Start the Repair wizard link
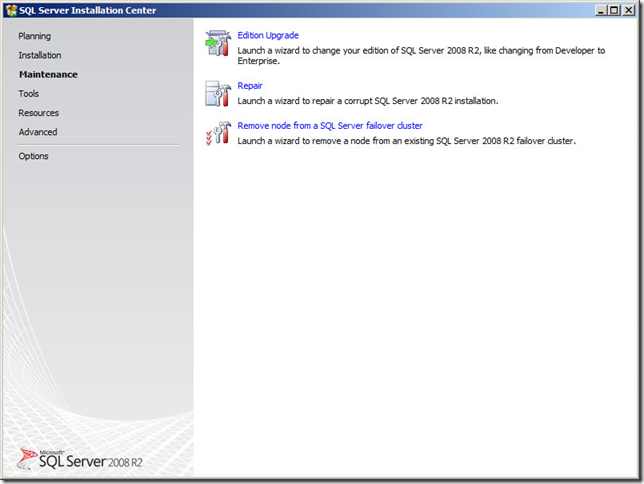 click(x=250, y=86)
